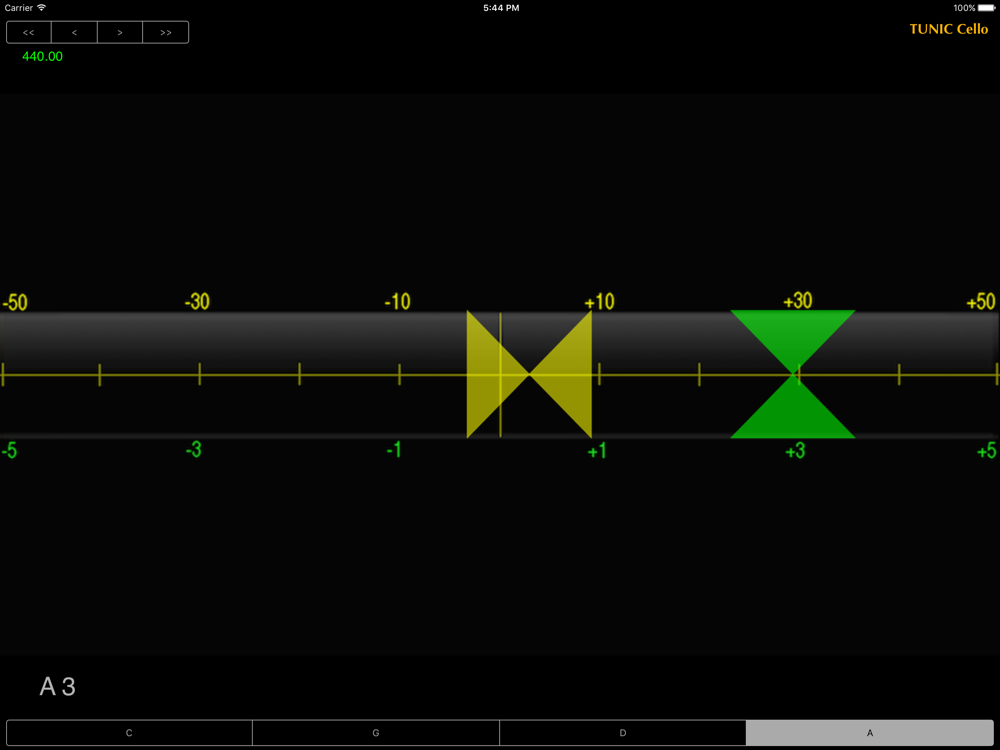The width and height of the screenshot is (1000, 750).
Task: Select the D string tab
Action: point(623,733)
